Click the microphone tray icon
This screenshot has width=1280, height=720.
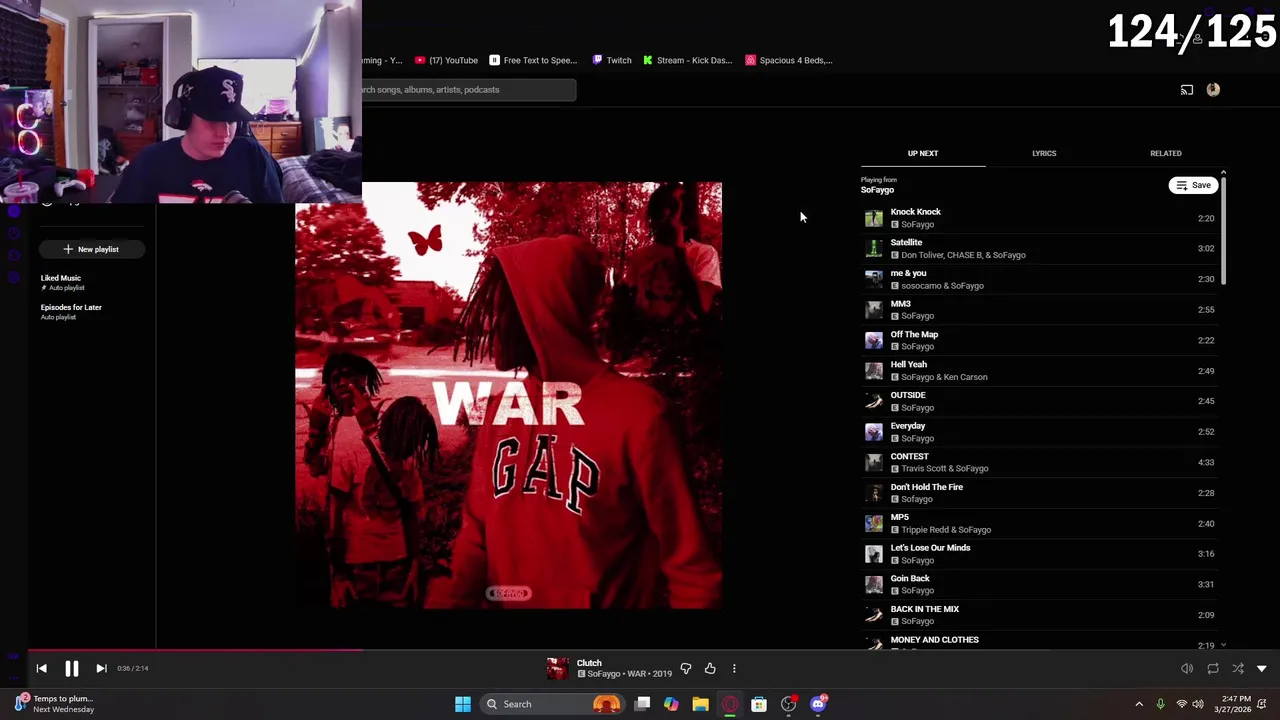(x=1160, y=704)
